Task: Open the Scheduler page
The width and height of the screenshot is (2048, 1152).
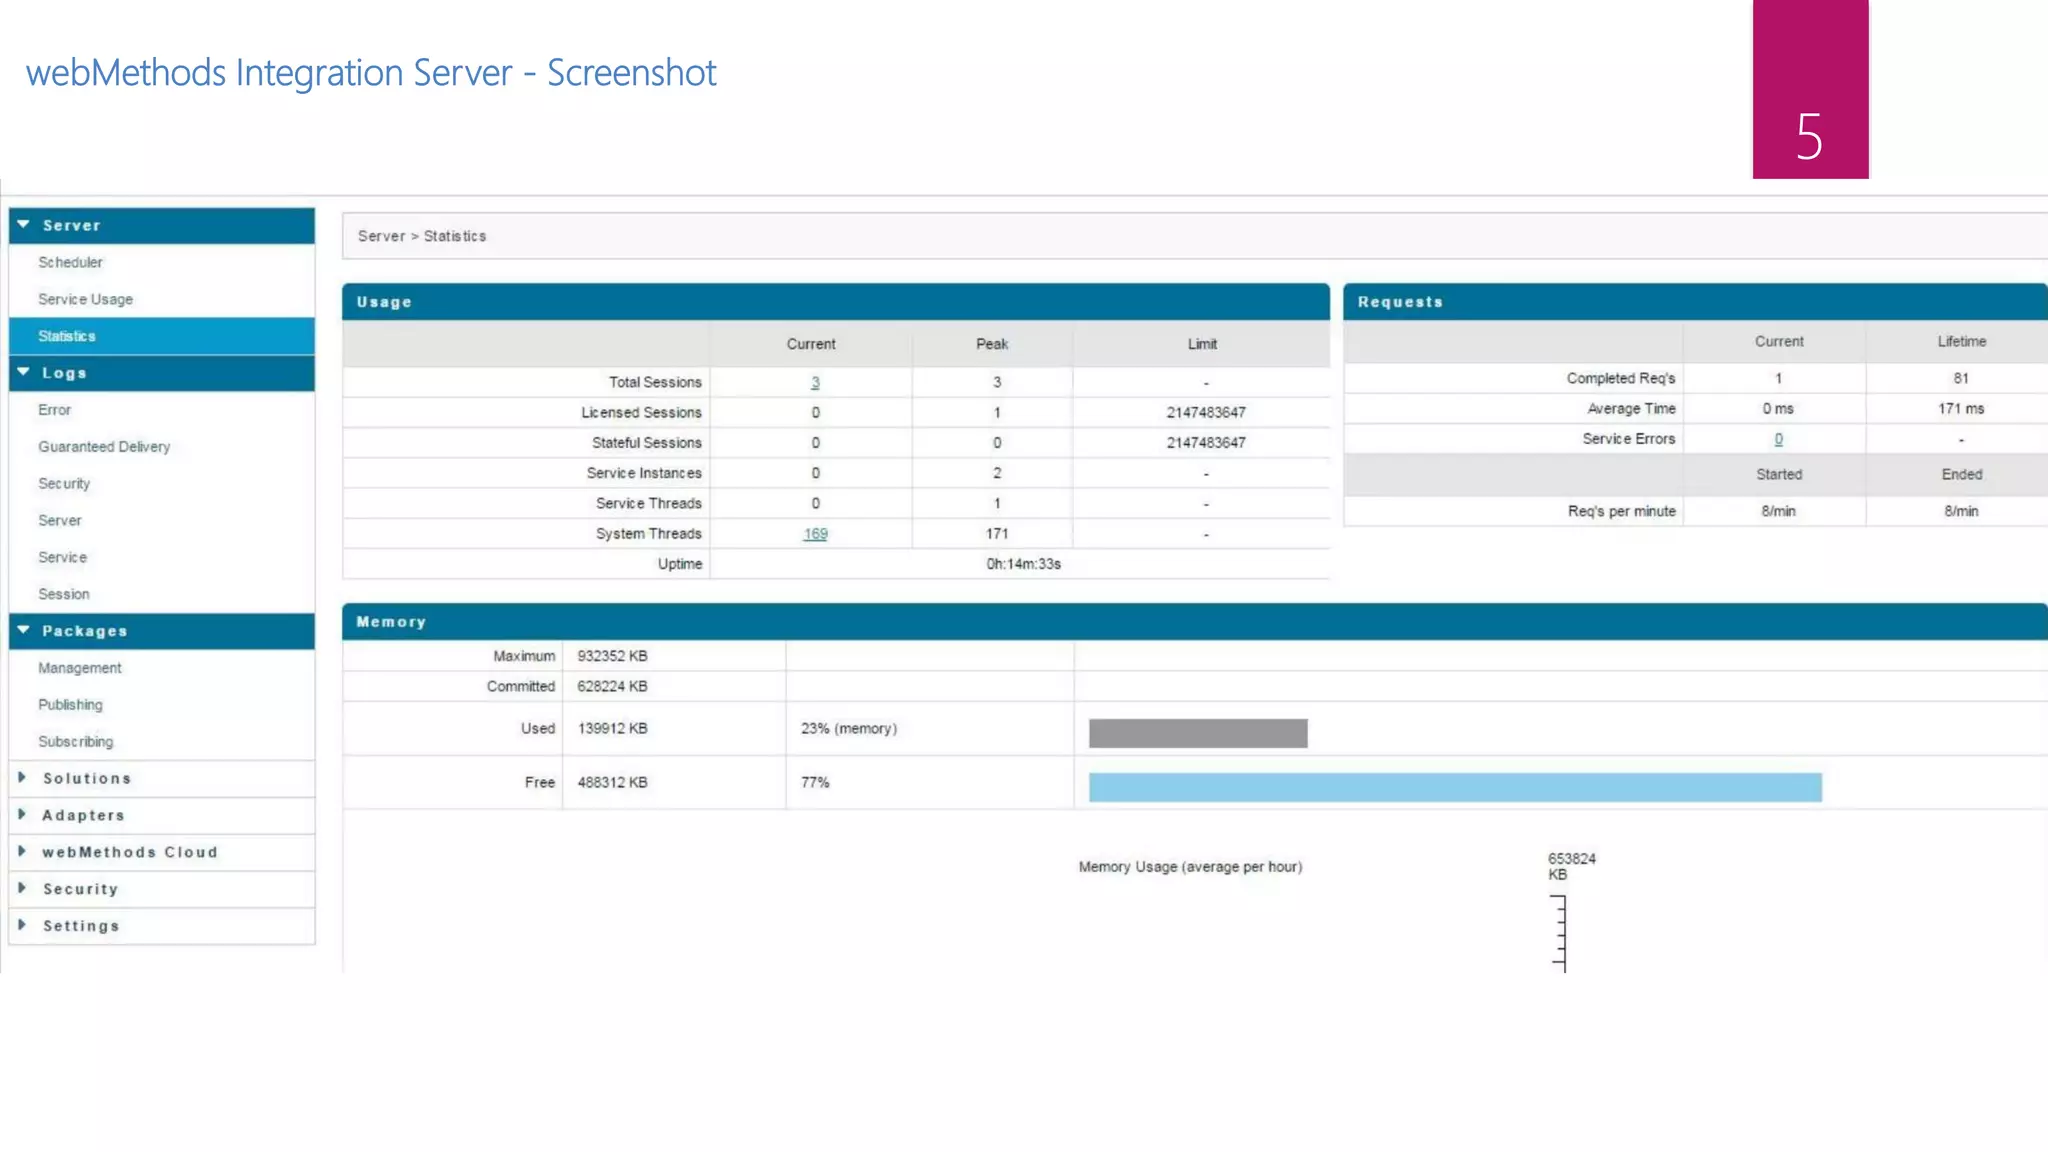Action: pos(70,262)
